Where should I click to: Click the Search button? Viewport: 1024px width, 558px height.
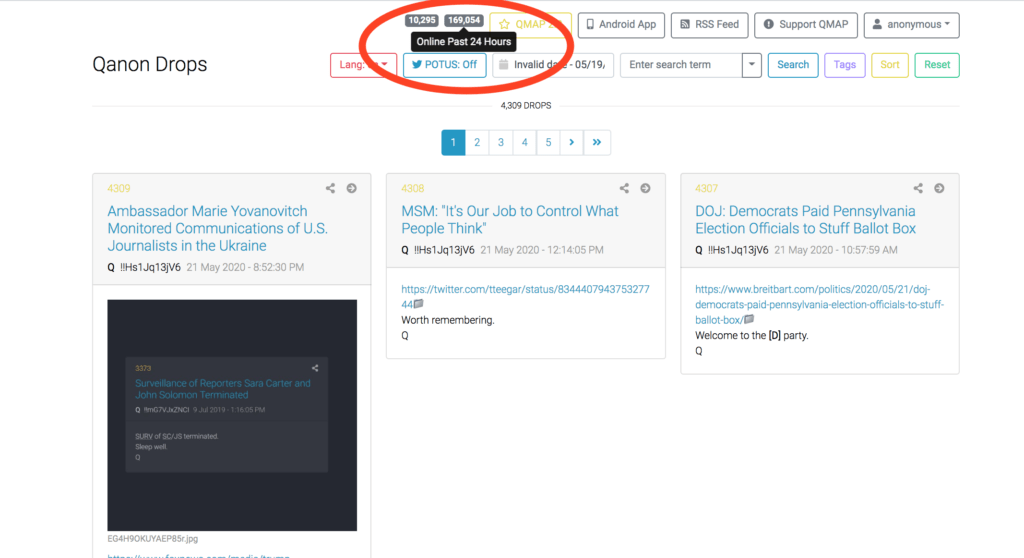click(x=792, y=65)
